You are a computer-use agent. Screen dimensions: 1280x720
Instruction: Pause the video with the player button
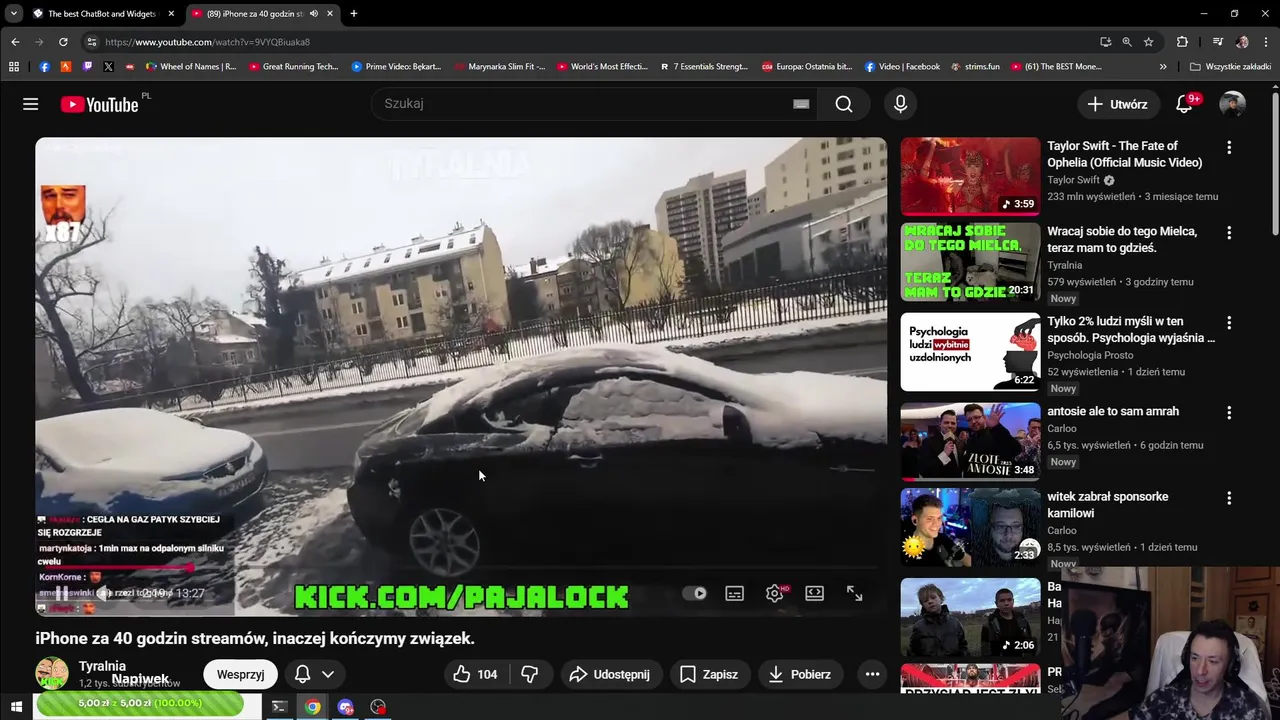tap(62, 593)
